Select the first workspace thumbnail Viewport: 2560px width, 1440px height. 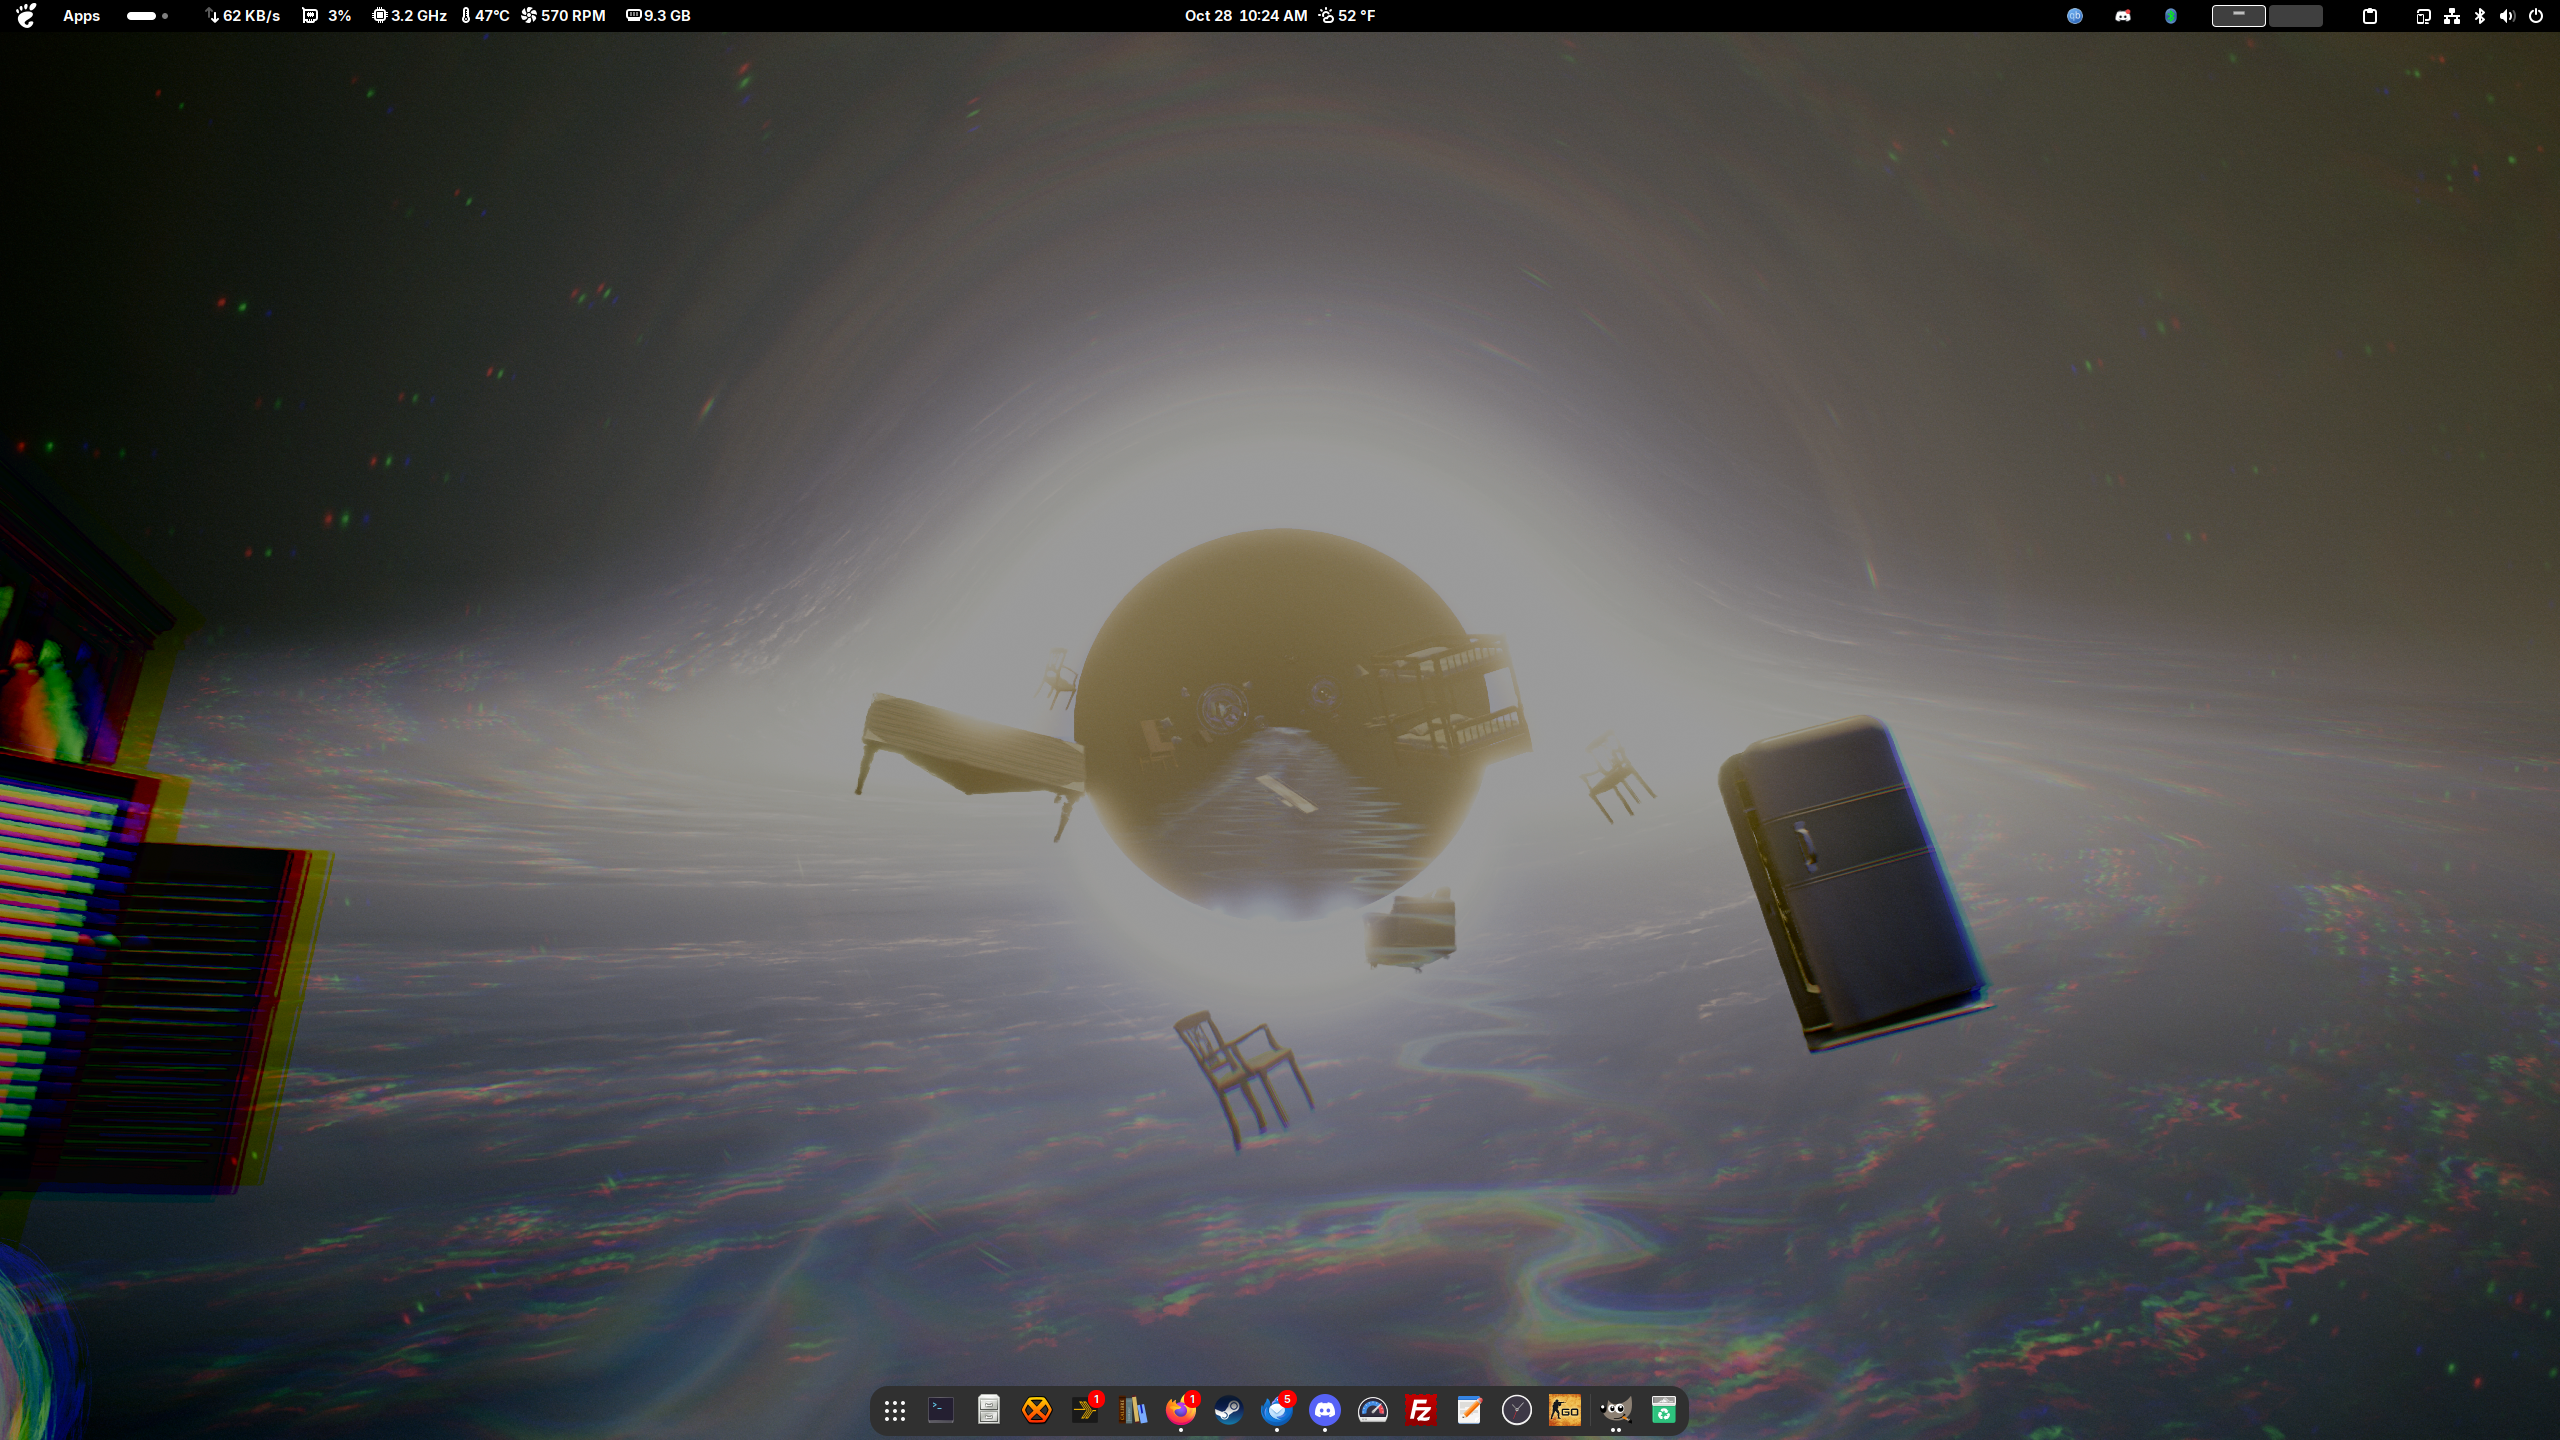point(2238,16)
